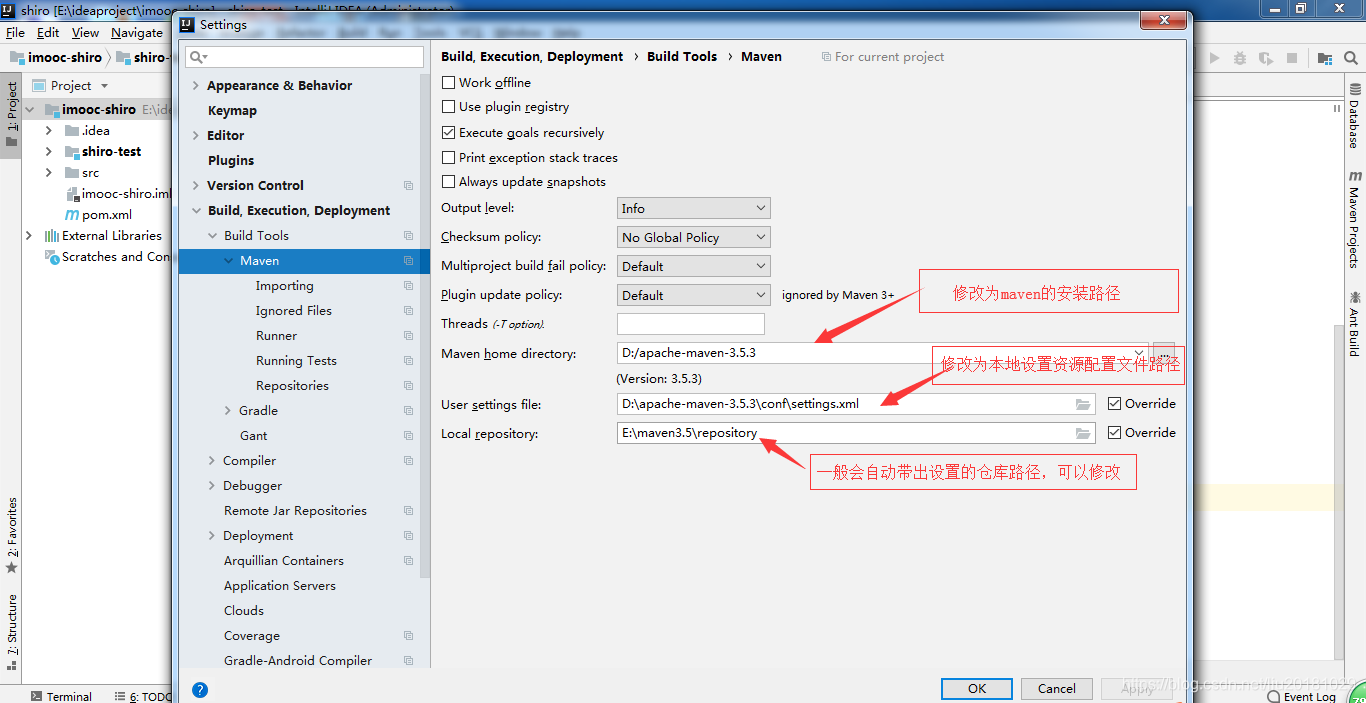The height and width of the screenshot is (703, 1366).
Task: Select Runner under Maven
Action: [276, 336]
